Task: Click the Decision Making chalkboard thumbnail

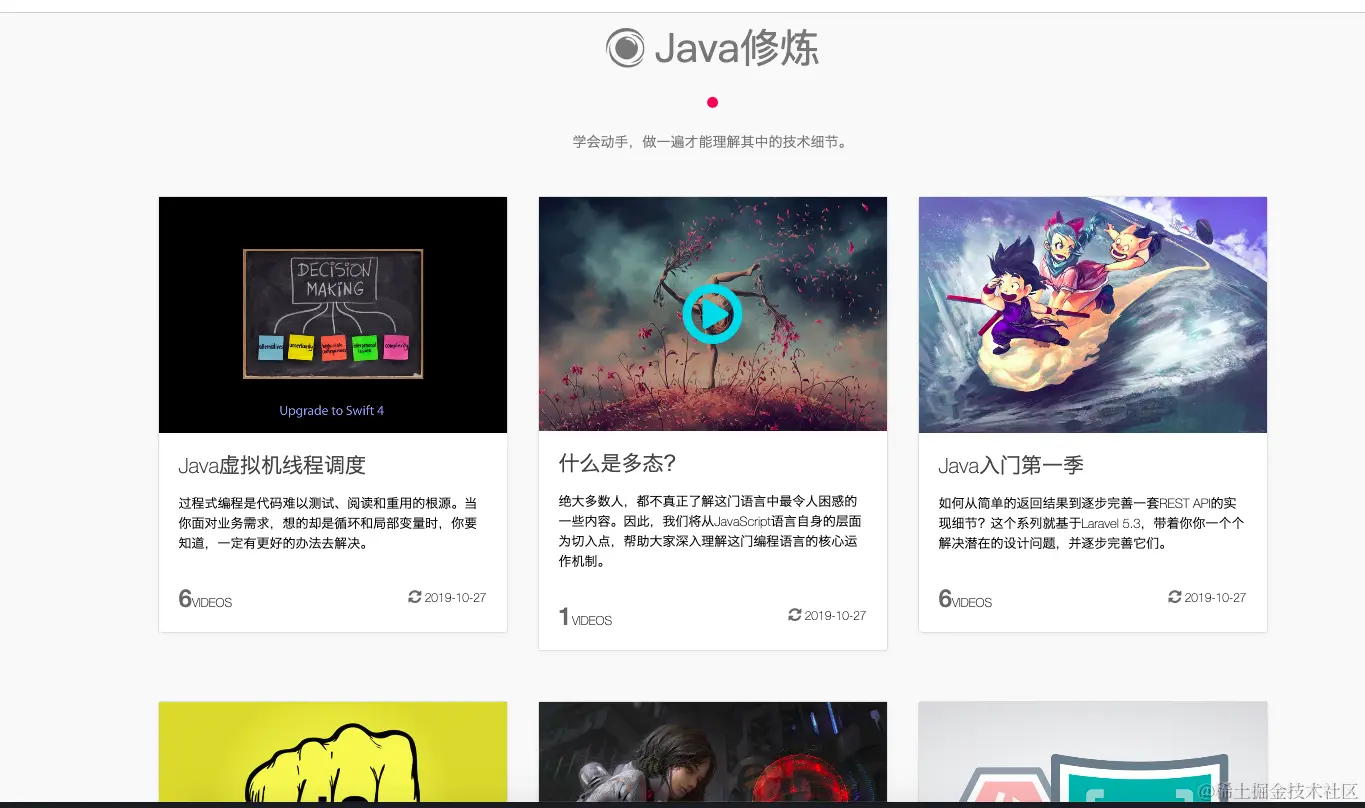Action: pyautogui.click(x=332, y=314)
